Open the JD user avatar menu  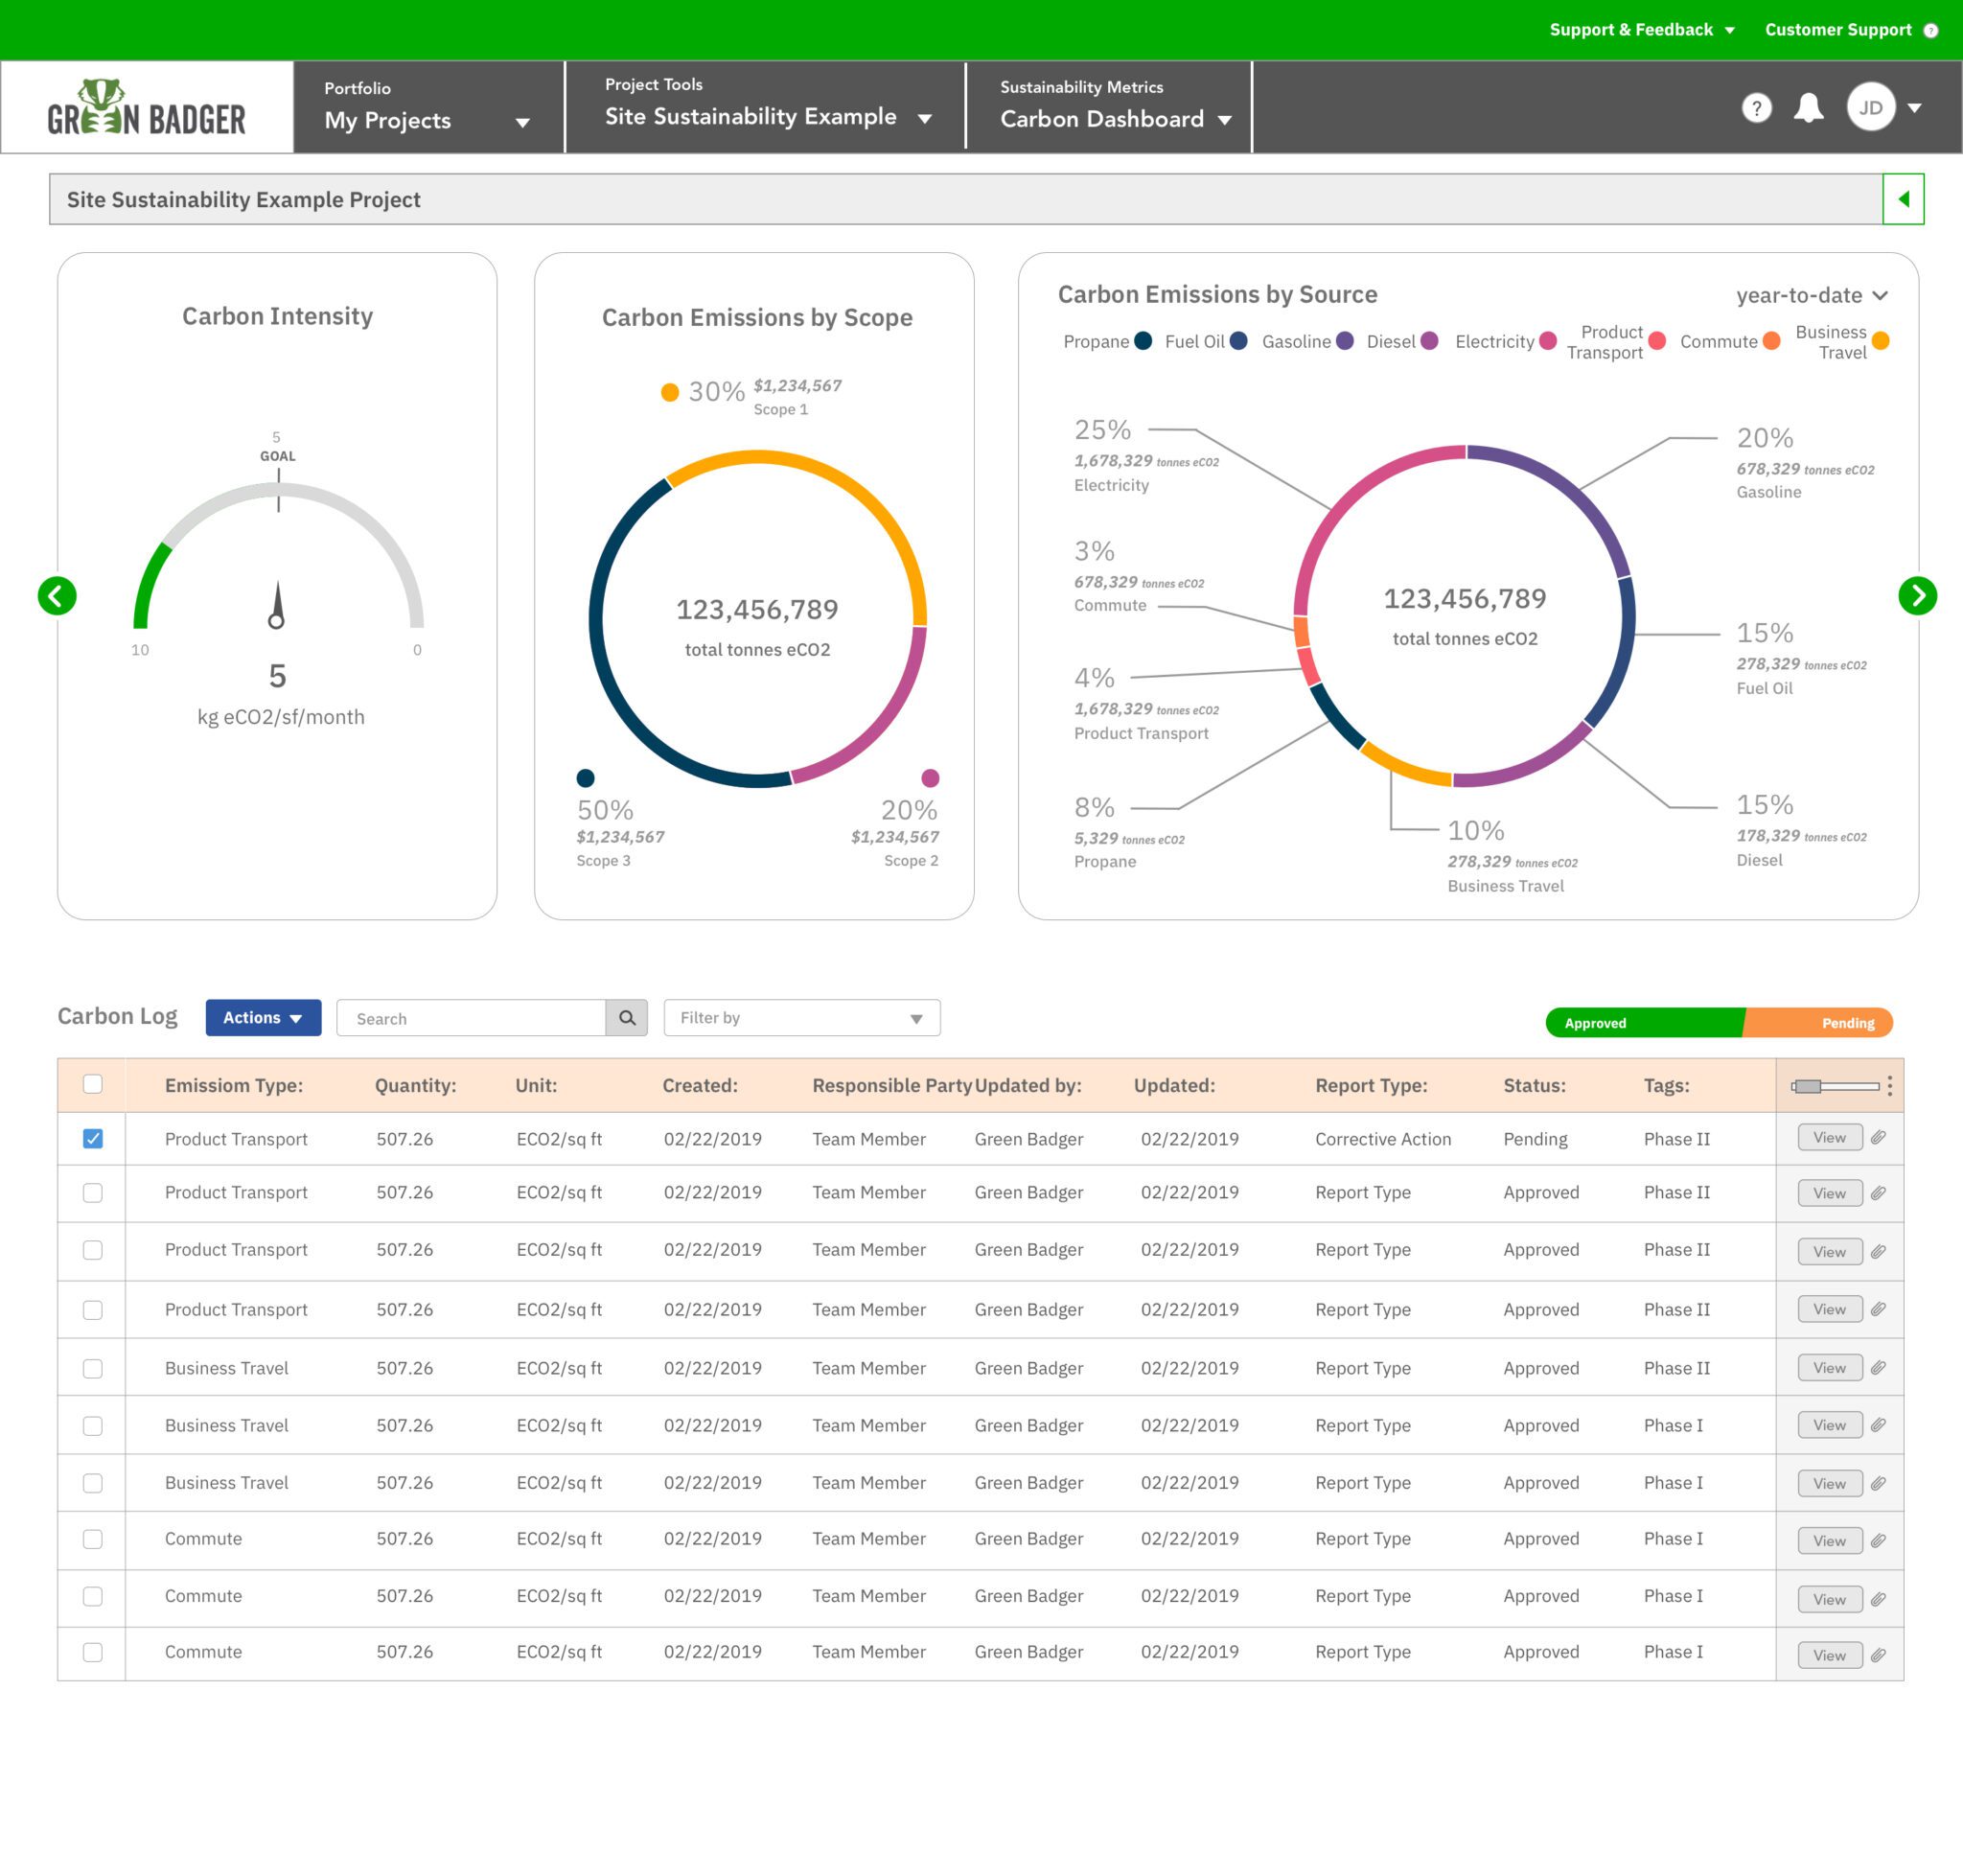[1872, 107]
